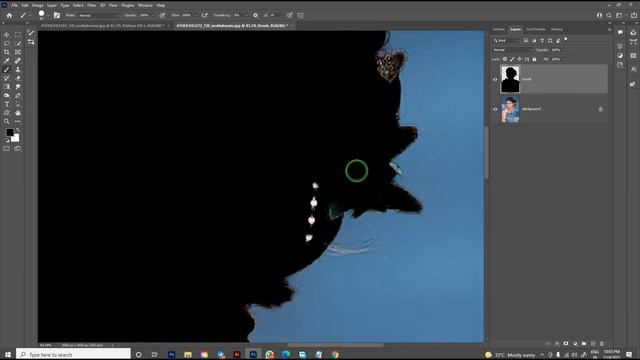Viewport: 640px width, 360px height.
Task: Select the Eraser tool
Action: pos(18,78)
